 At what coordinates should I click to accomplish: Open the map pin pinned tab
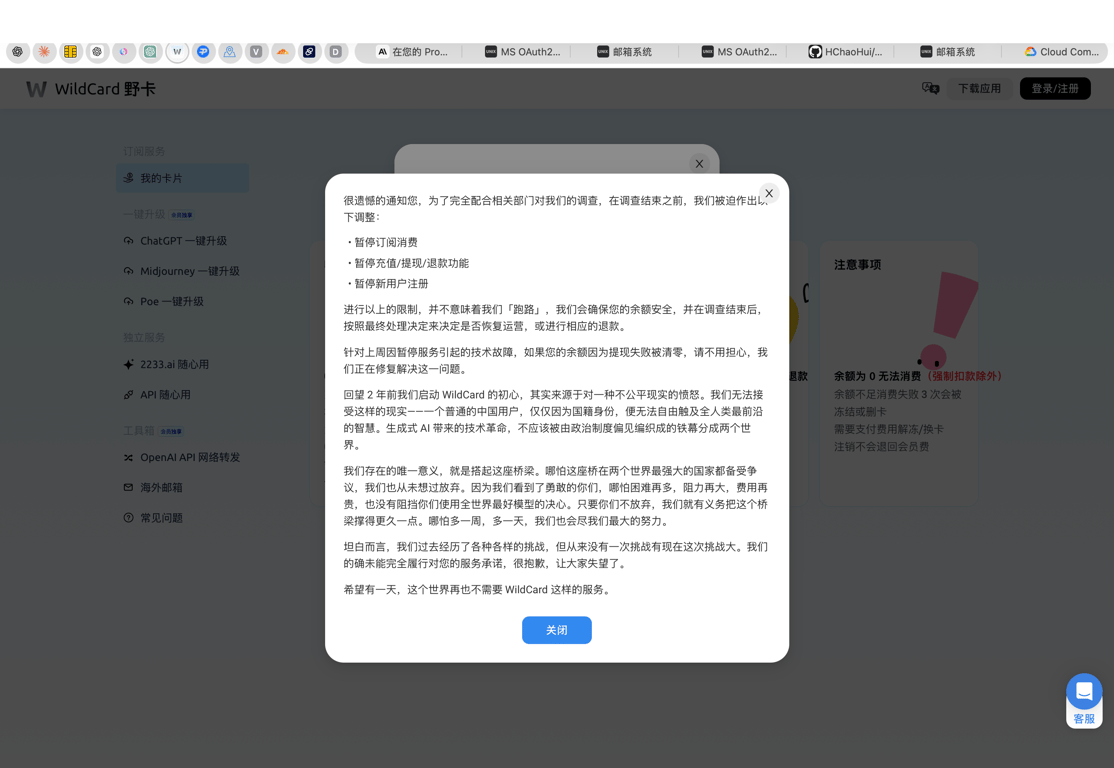(x=229, y=52)
